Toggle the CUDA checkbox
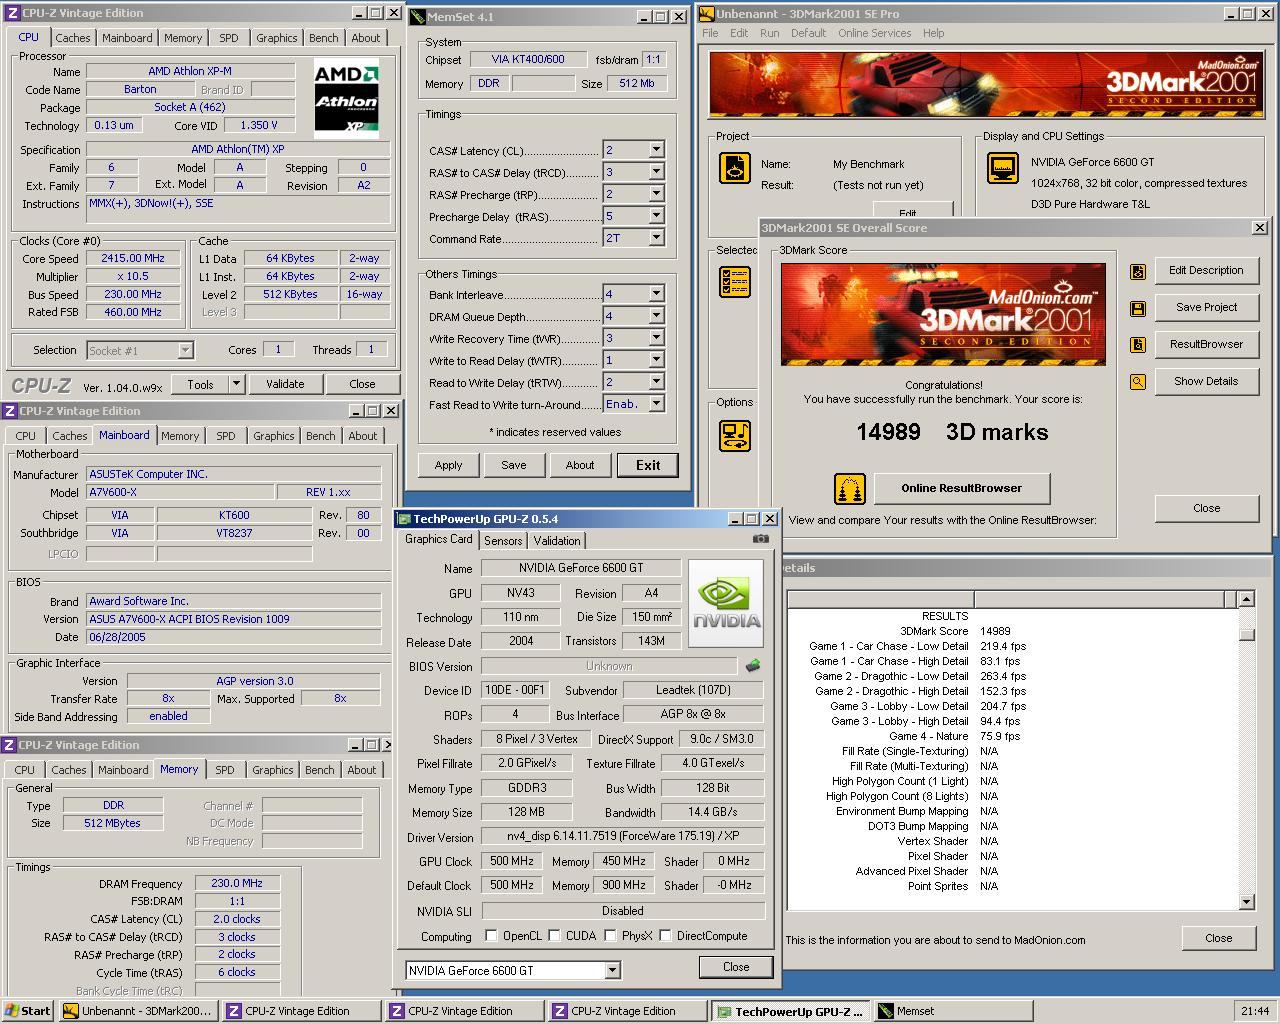Screen dimensions: 1280x1024 (555, 936)
